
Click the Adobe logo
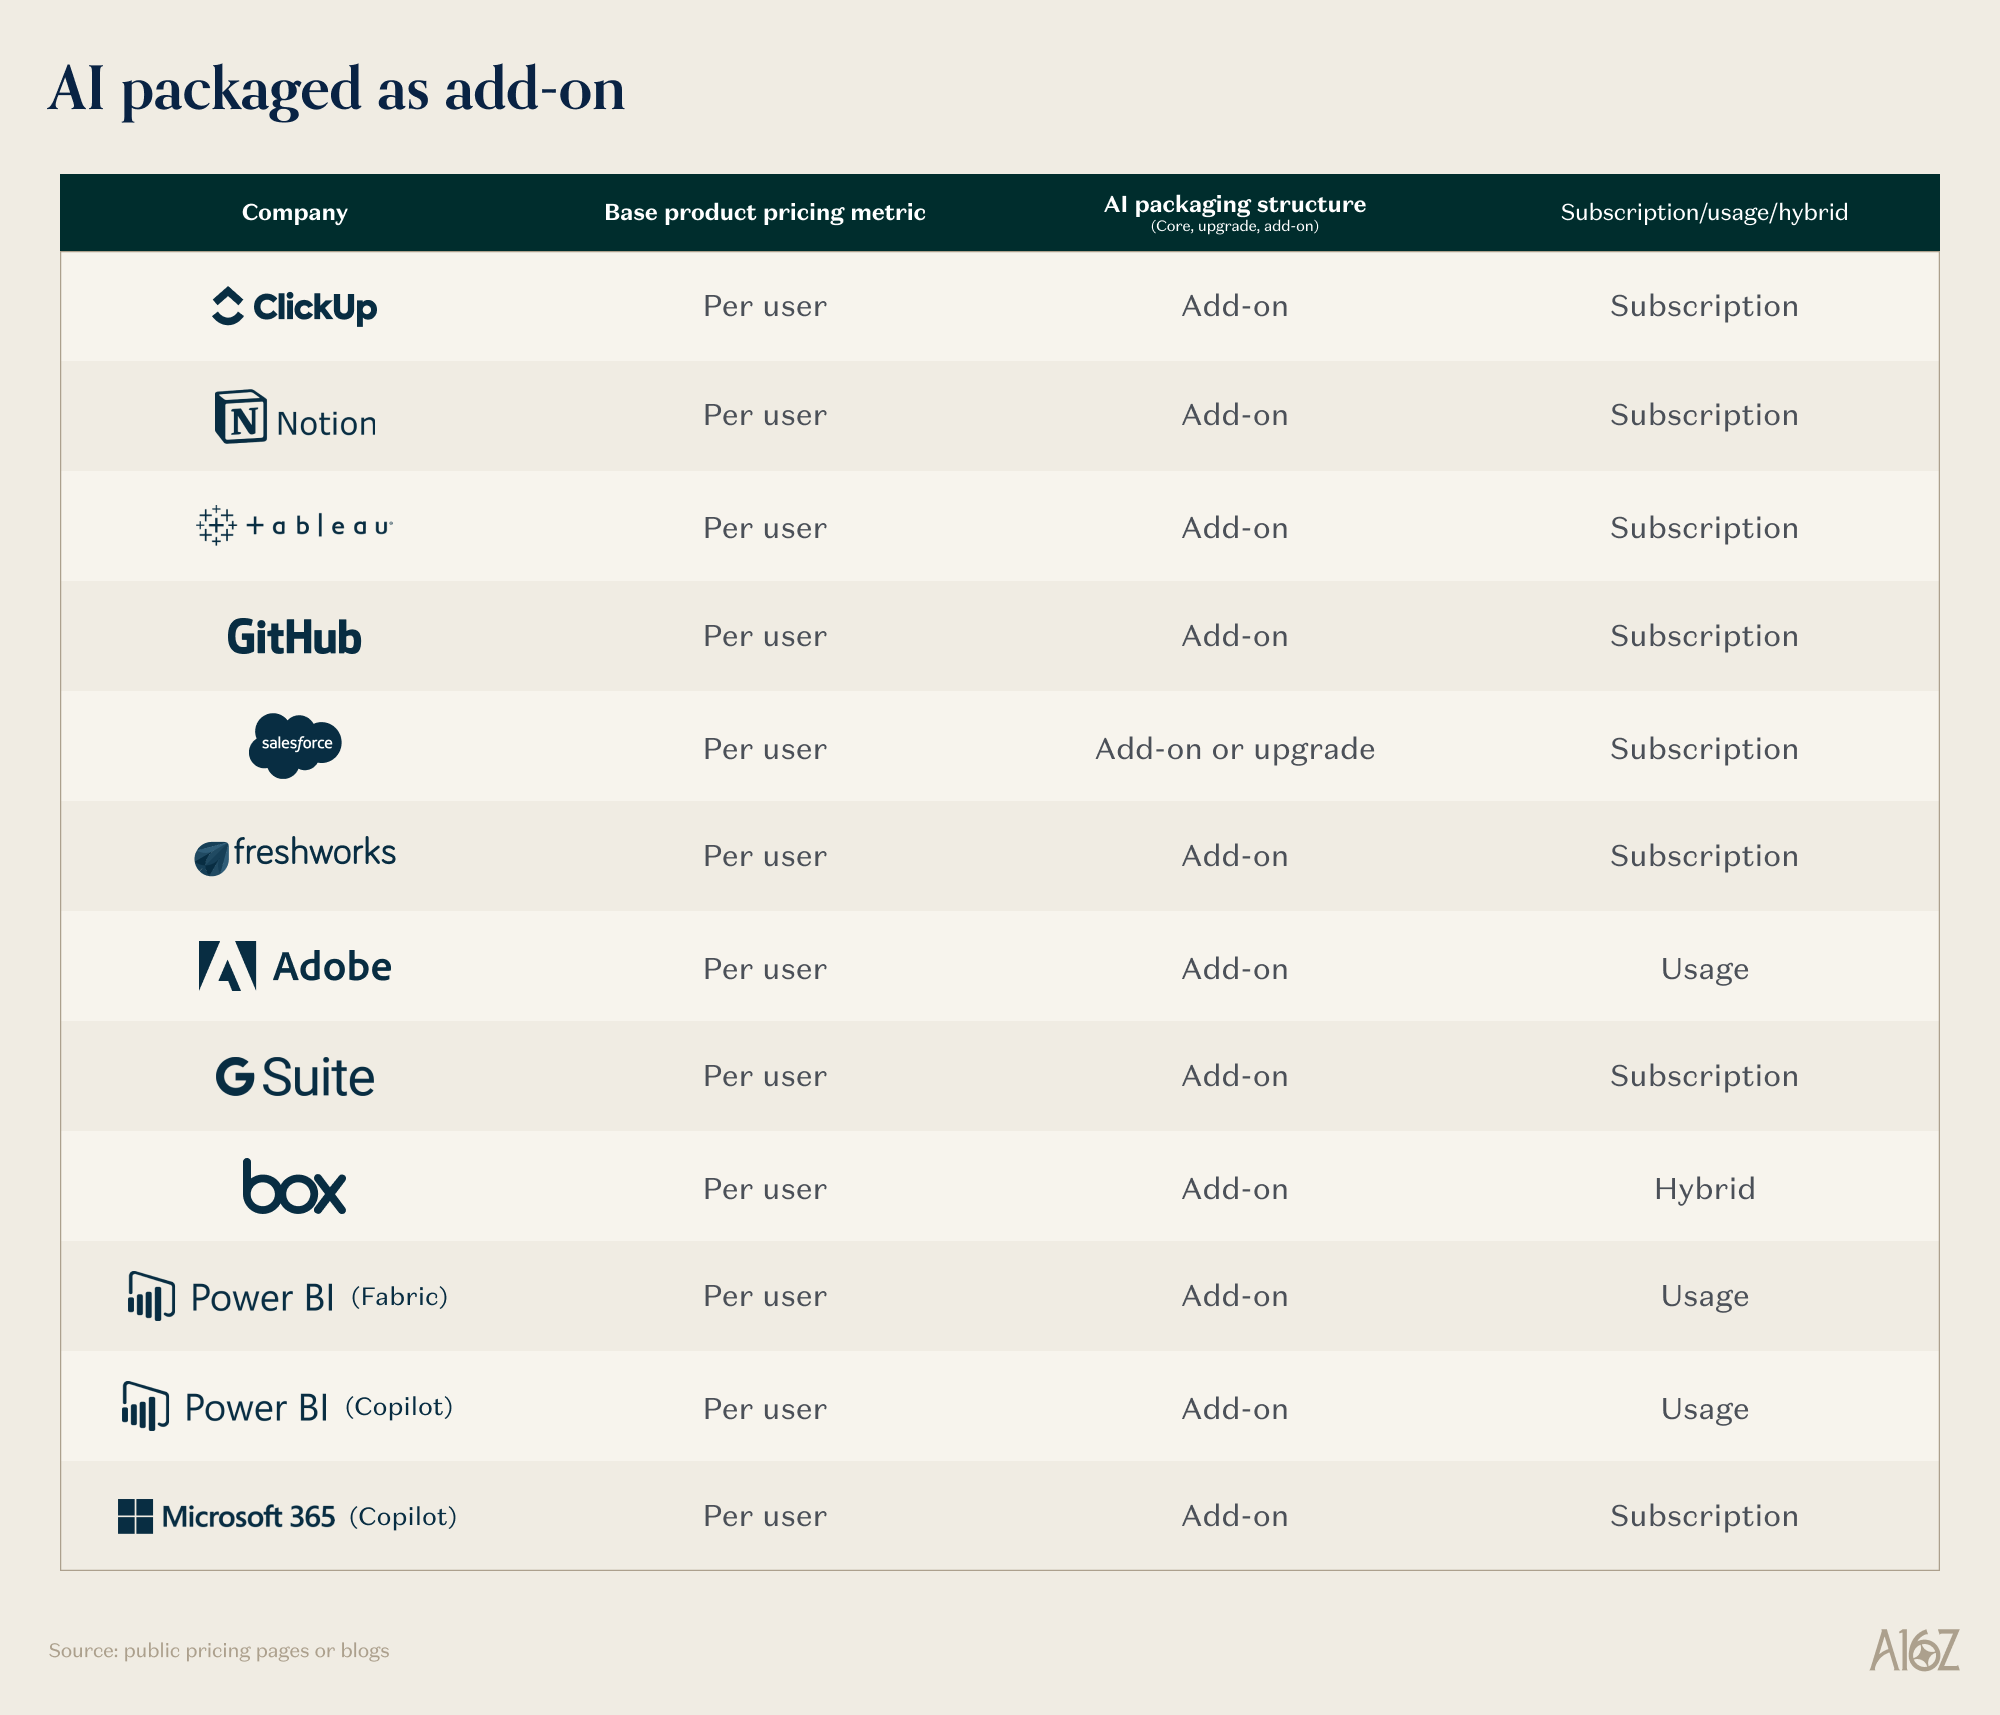[294, 966]
